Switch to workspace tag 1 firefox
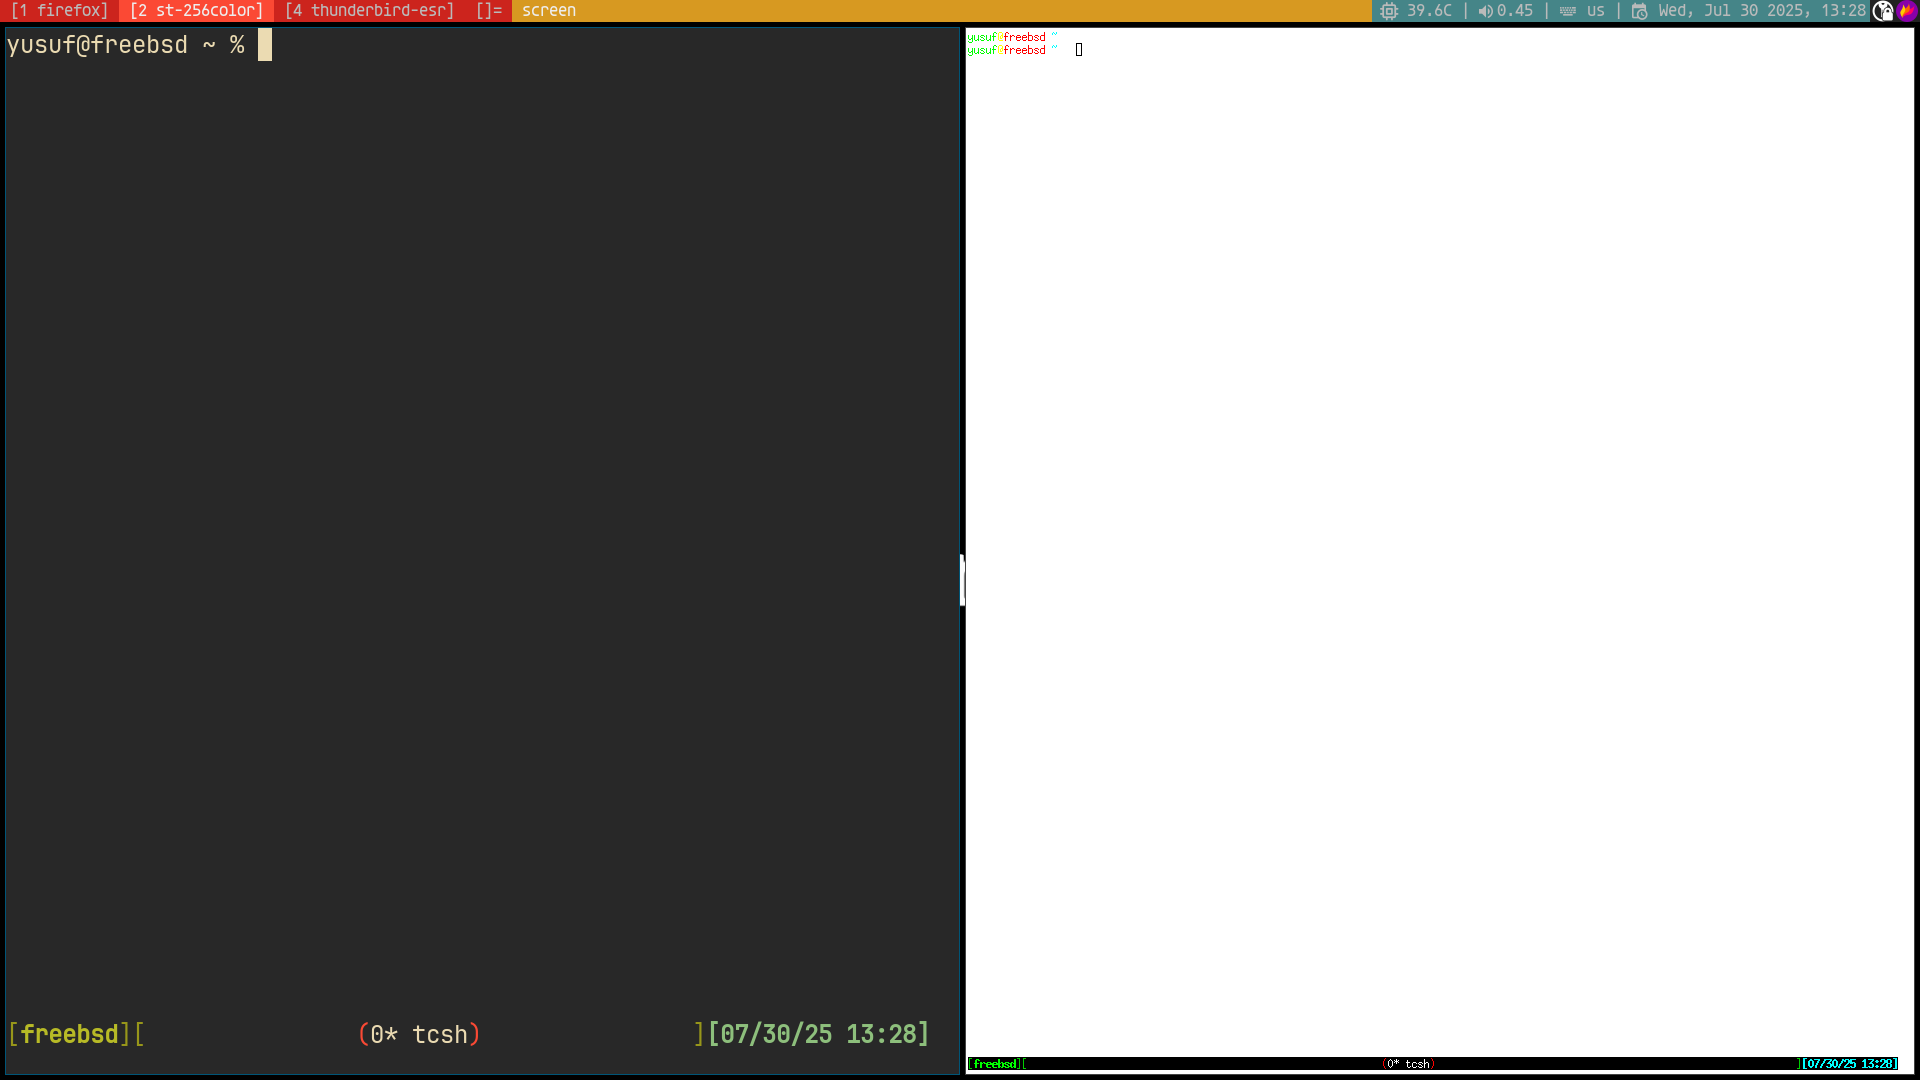This screenshot has height=1080, width=1920. click(x=60, y=11)
